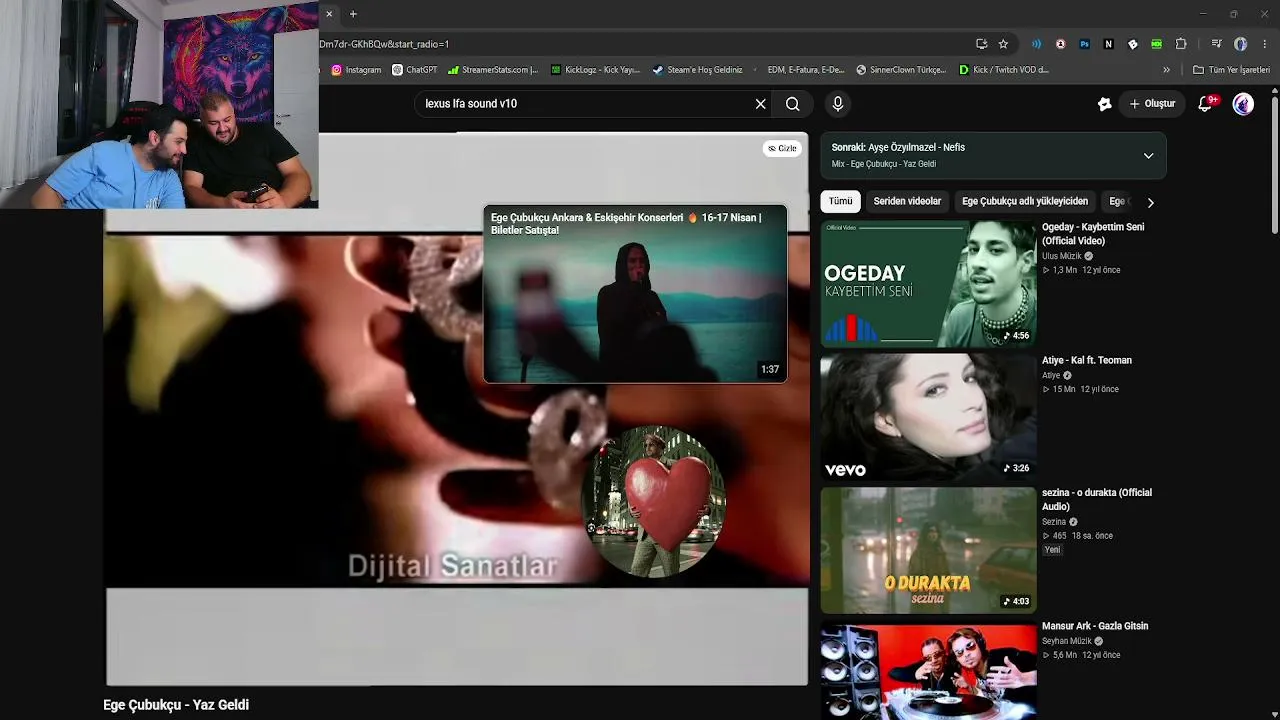
Task: Click the Oluştur create button
Action: pos(1152,104)
